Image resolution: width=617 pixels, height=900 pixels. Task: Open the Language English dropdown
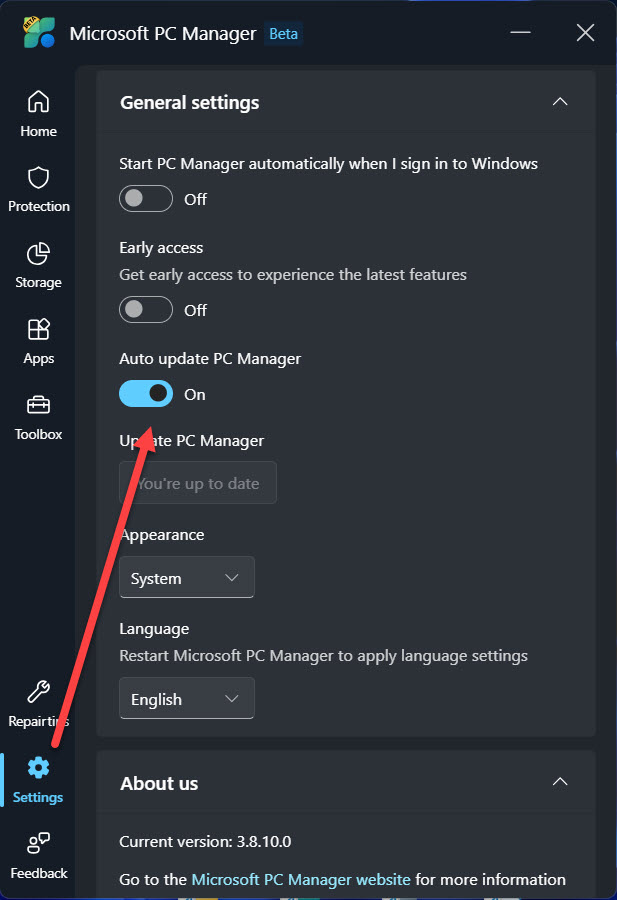click(x=187, y=699)
